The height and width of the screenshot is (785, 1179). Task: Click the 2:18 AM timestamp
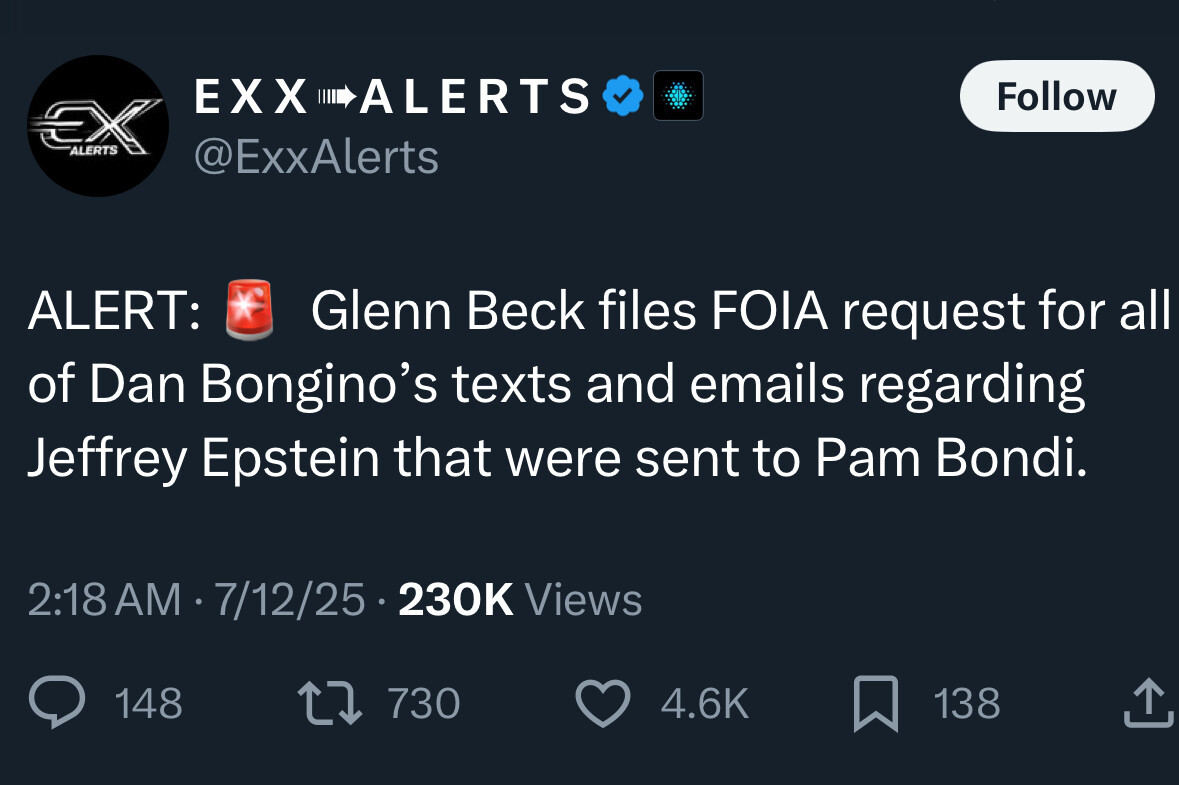click(104, 600)
